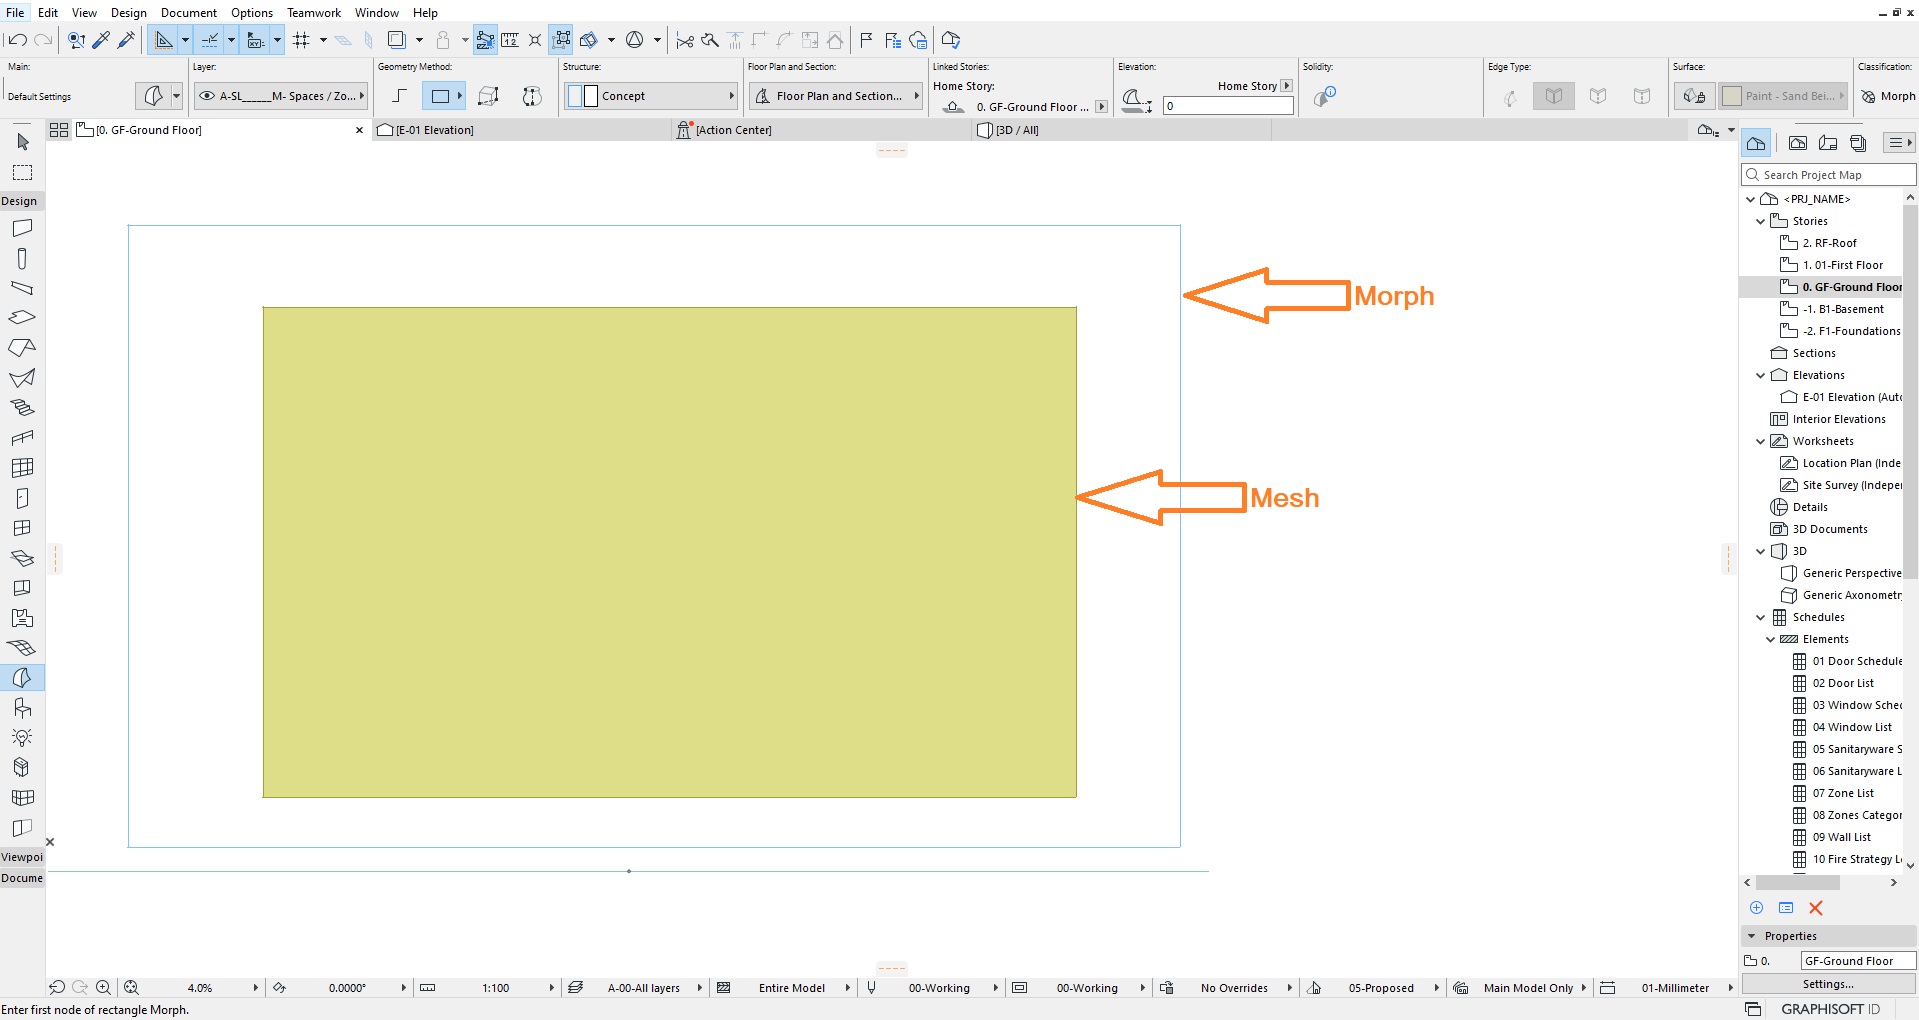Toggle Guide Lines button in toolbar
This screenshot has height=1020, width=1919.
164,40
